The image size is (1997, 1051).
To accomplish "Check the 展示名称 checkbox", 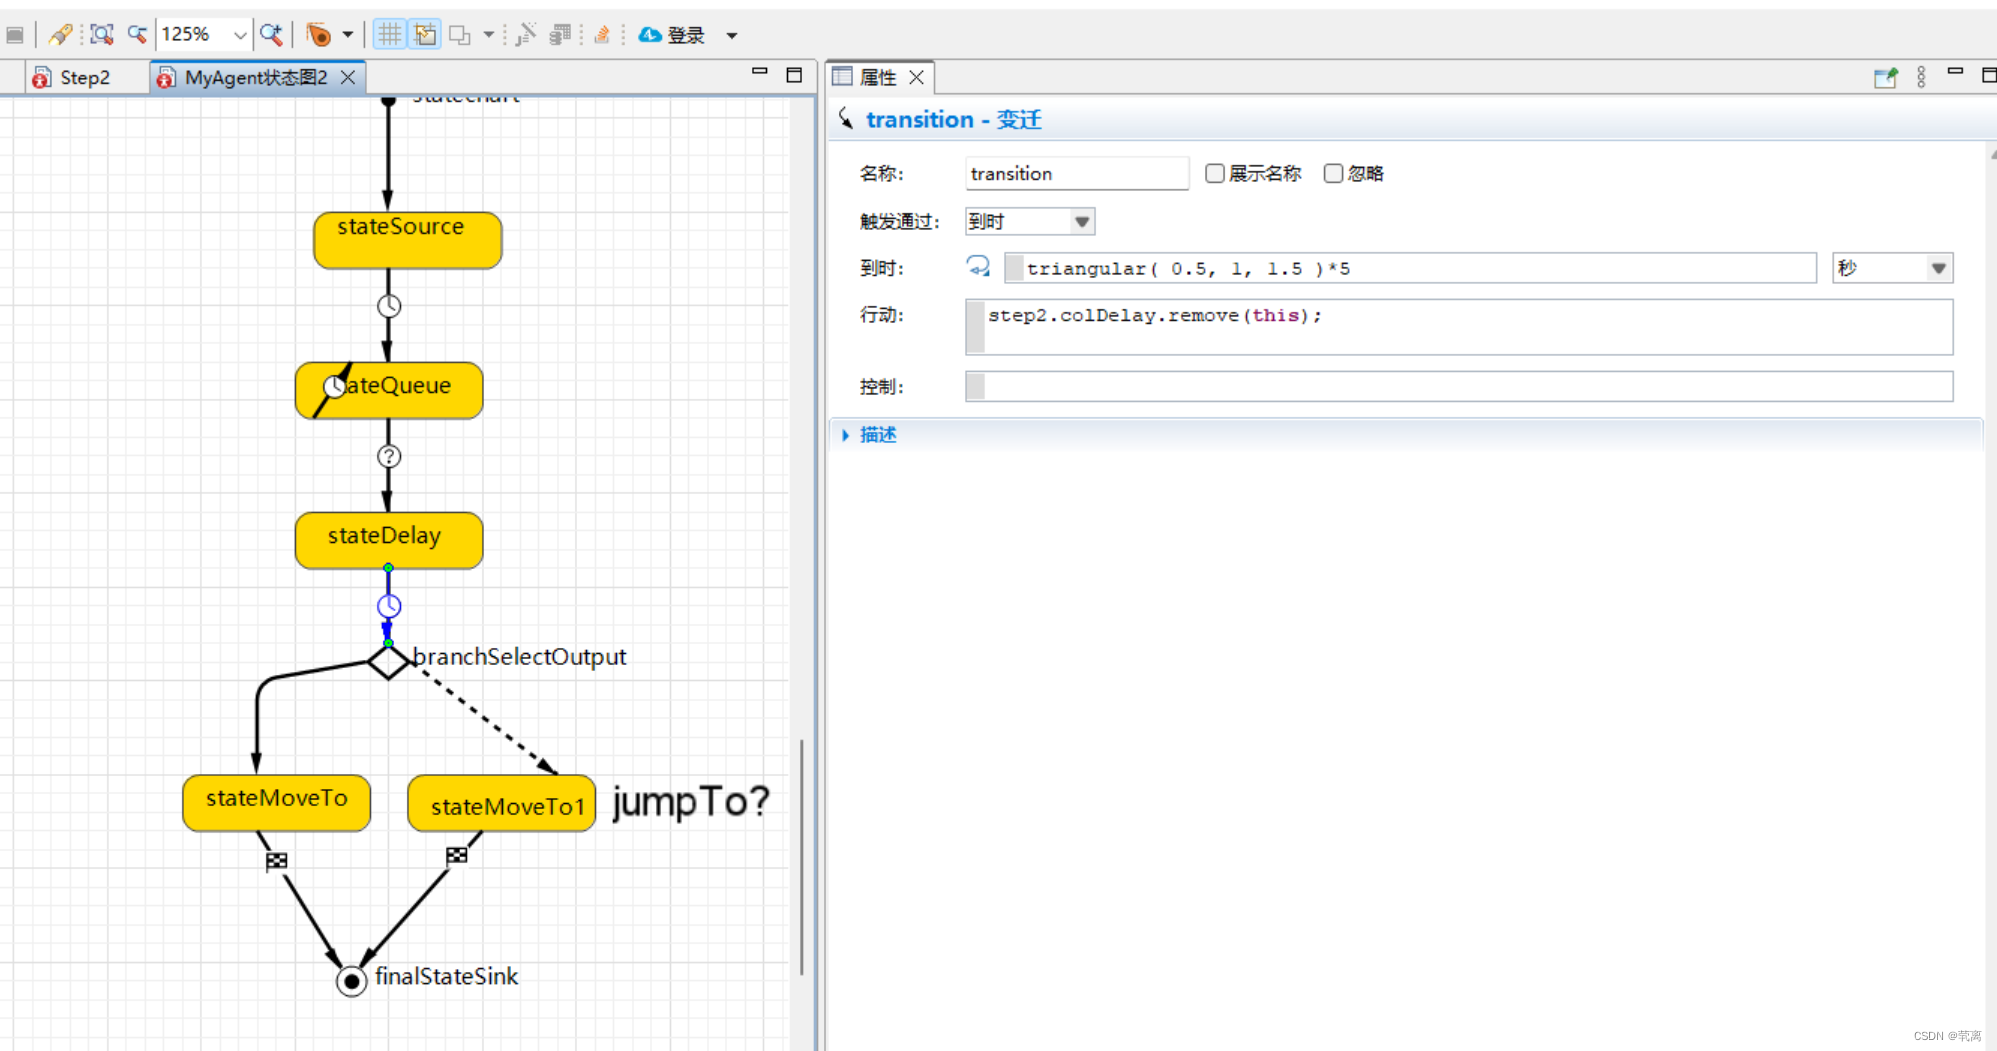I will pos(1214,173).
